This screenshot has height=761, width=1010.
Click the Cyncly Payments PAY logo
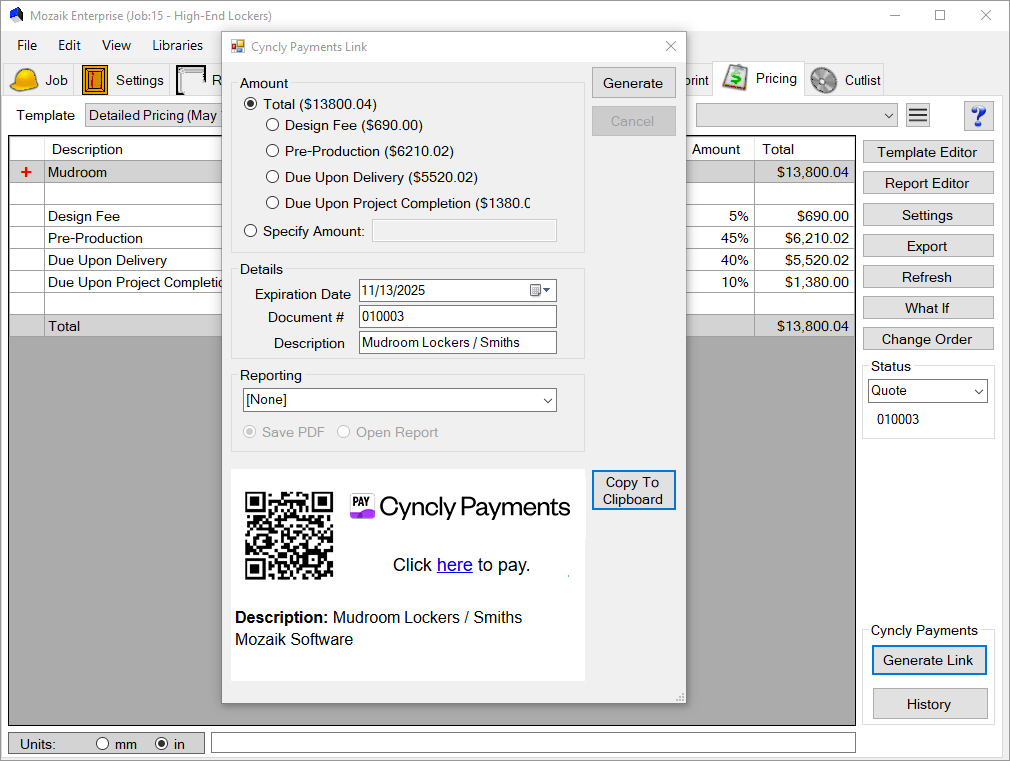[x=361, y=506]
